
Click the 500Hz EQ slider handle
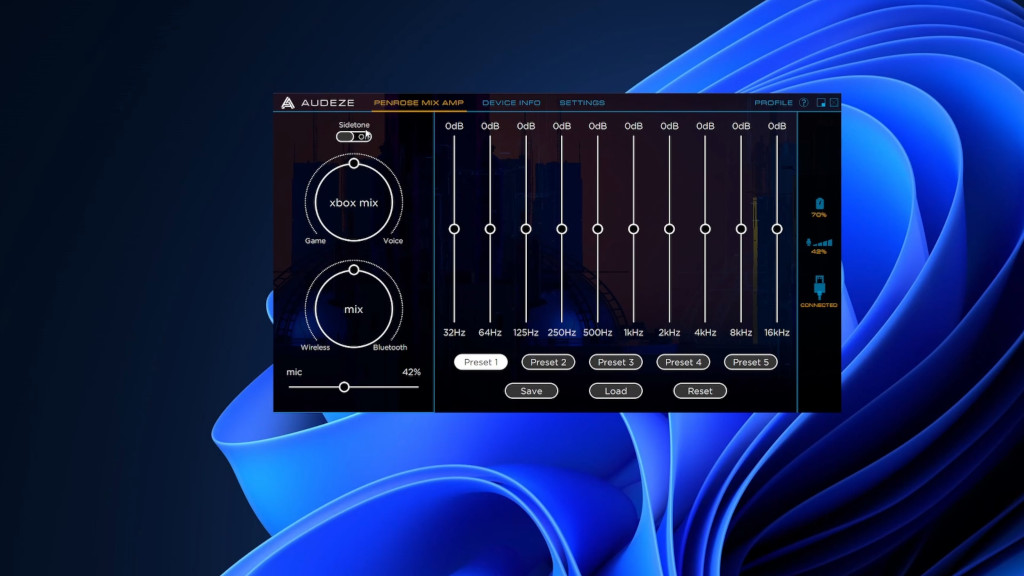point(598,229)
